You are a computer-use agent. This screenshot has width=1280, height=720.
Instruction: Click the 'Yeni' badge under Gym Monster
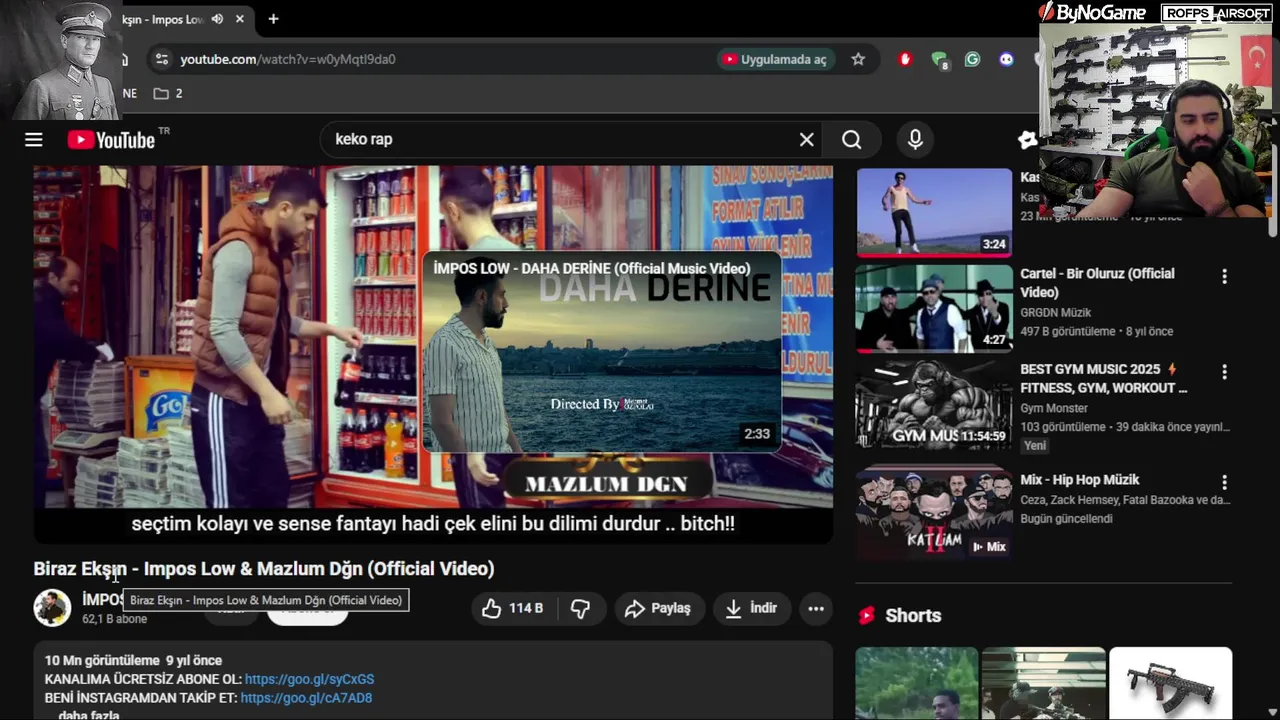tap(1035, 446)
